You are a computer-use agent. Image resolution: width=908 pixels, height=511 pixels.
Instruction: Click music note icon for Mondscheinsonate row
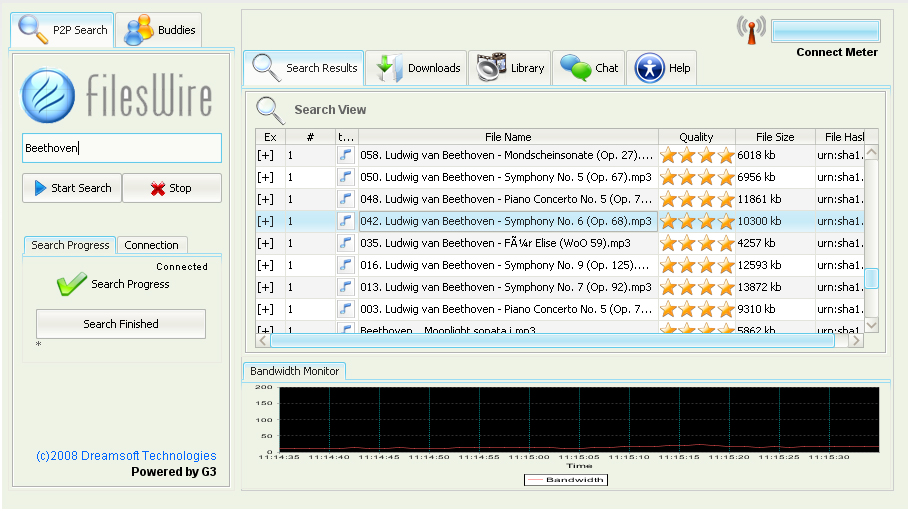(346, 155)
